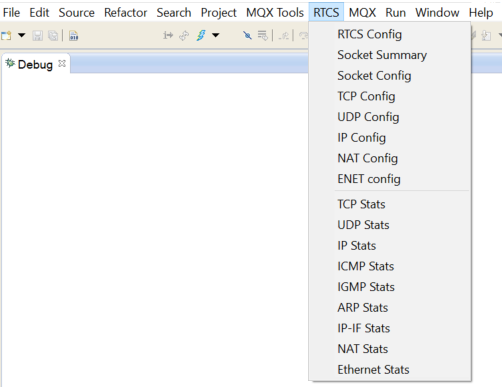
Task: Open the Window menu
Action: point(437,13)
